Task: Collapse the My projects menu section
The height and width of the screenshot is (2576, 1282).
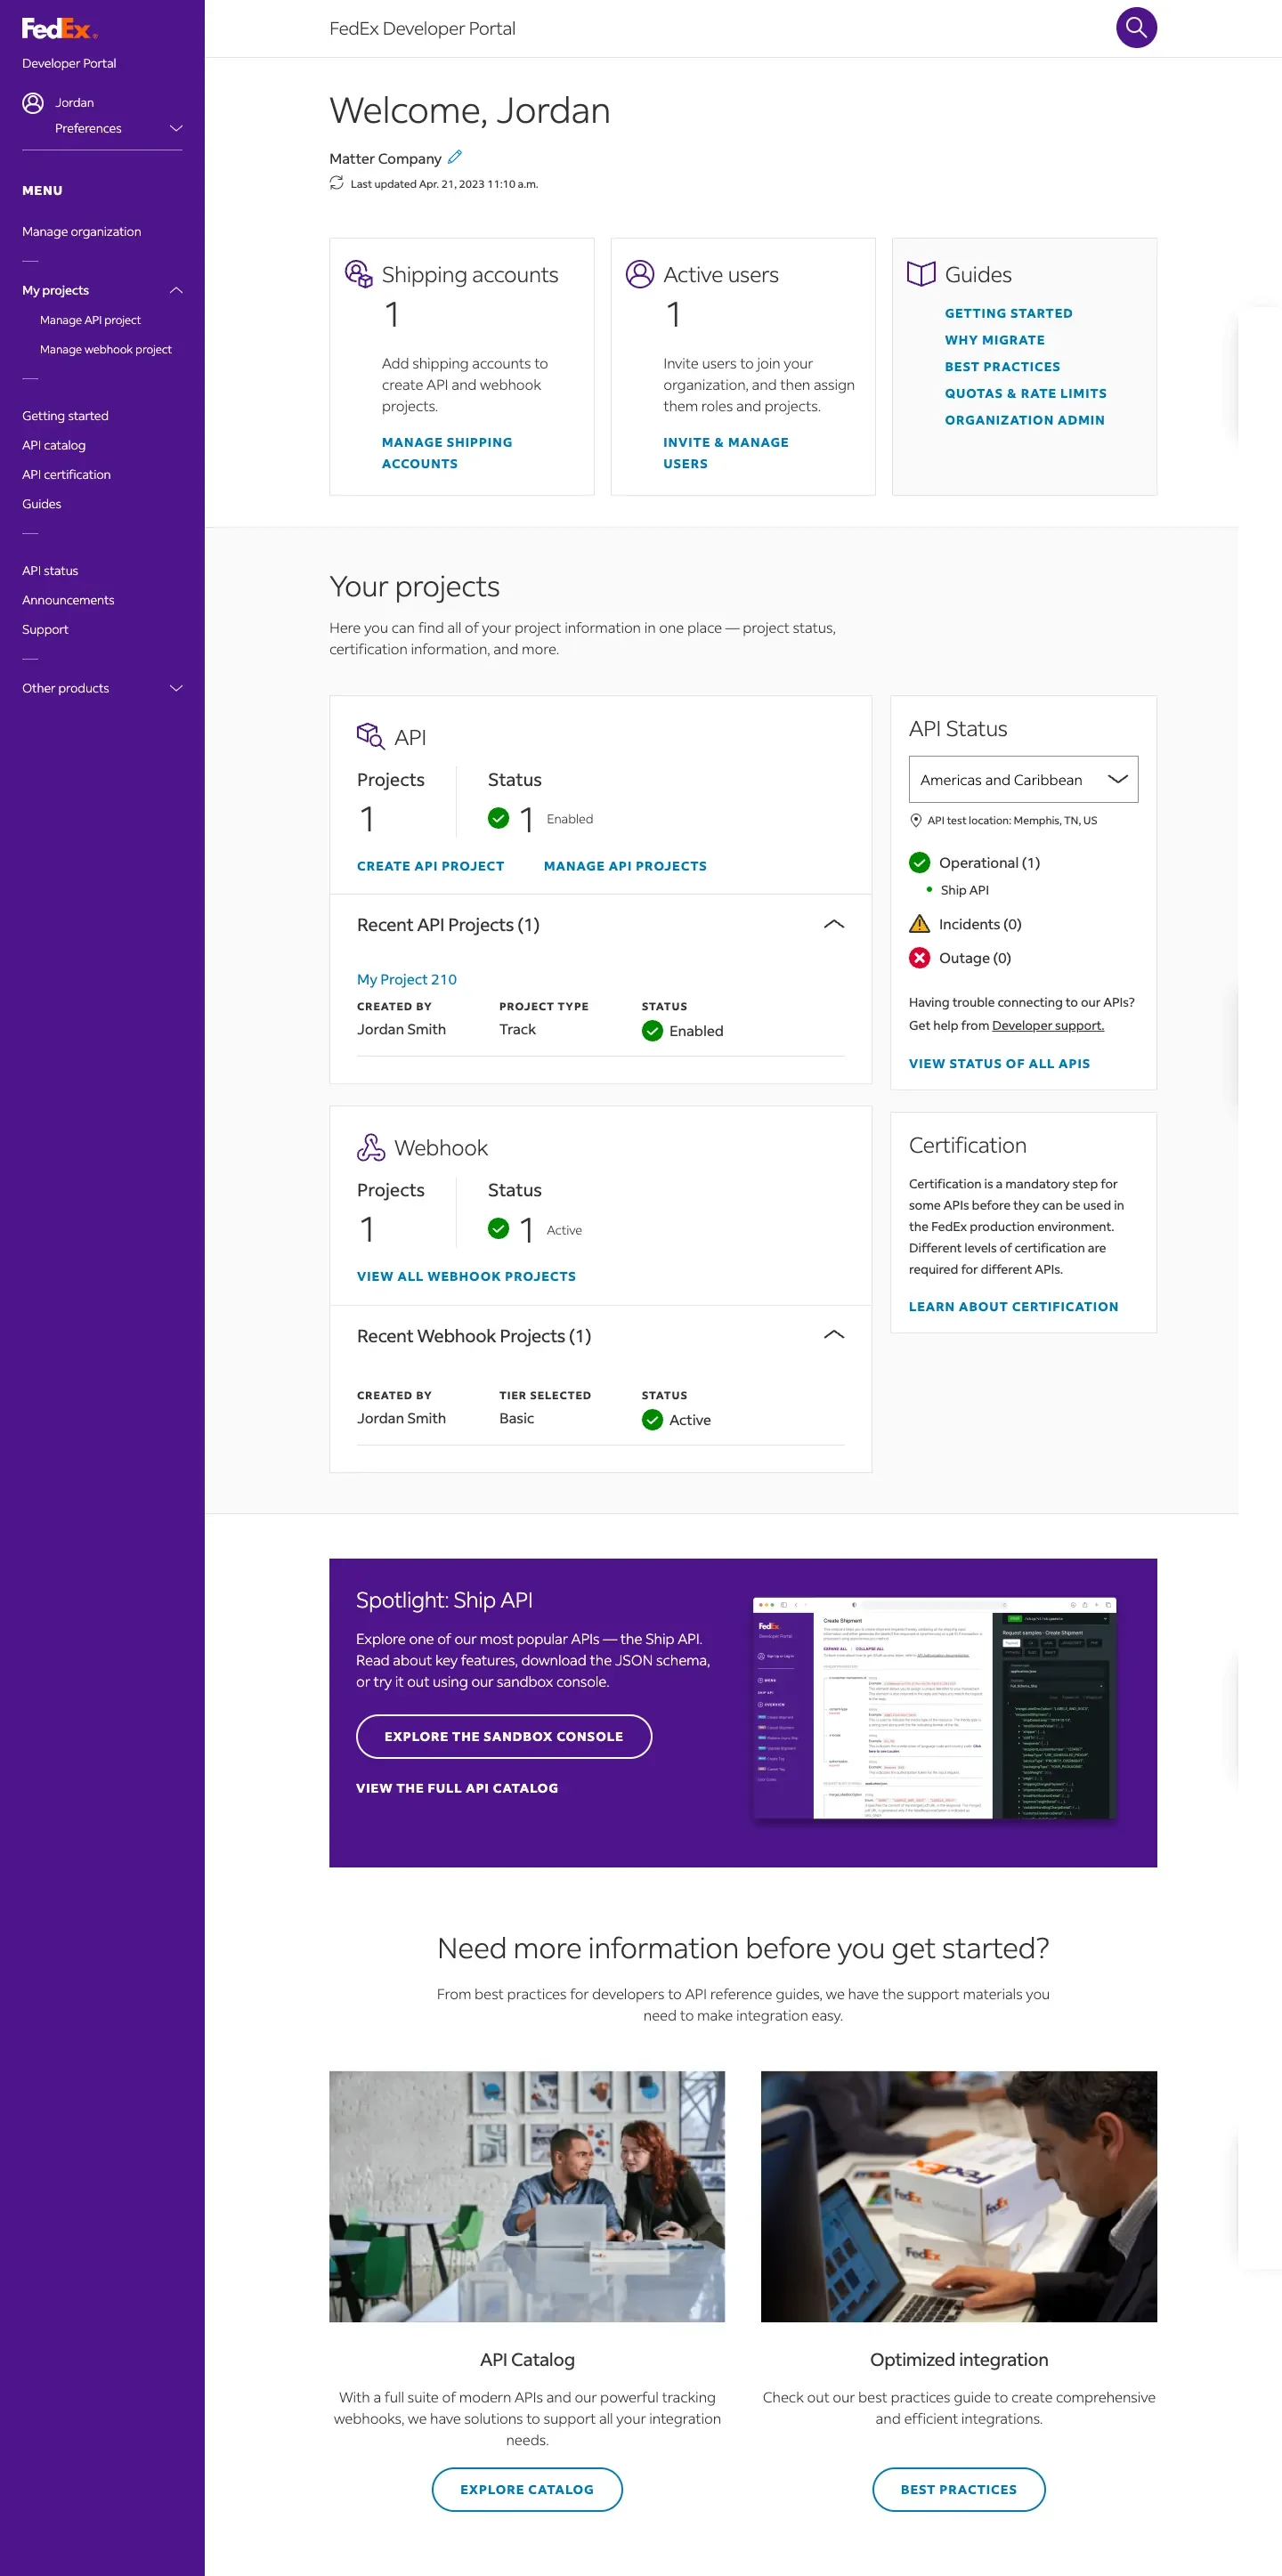Action: click(176, 290)
